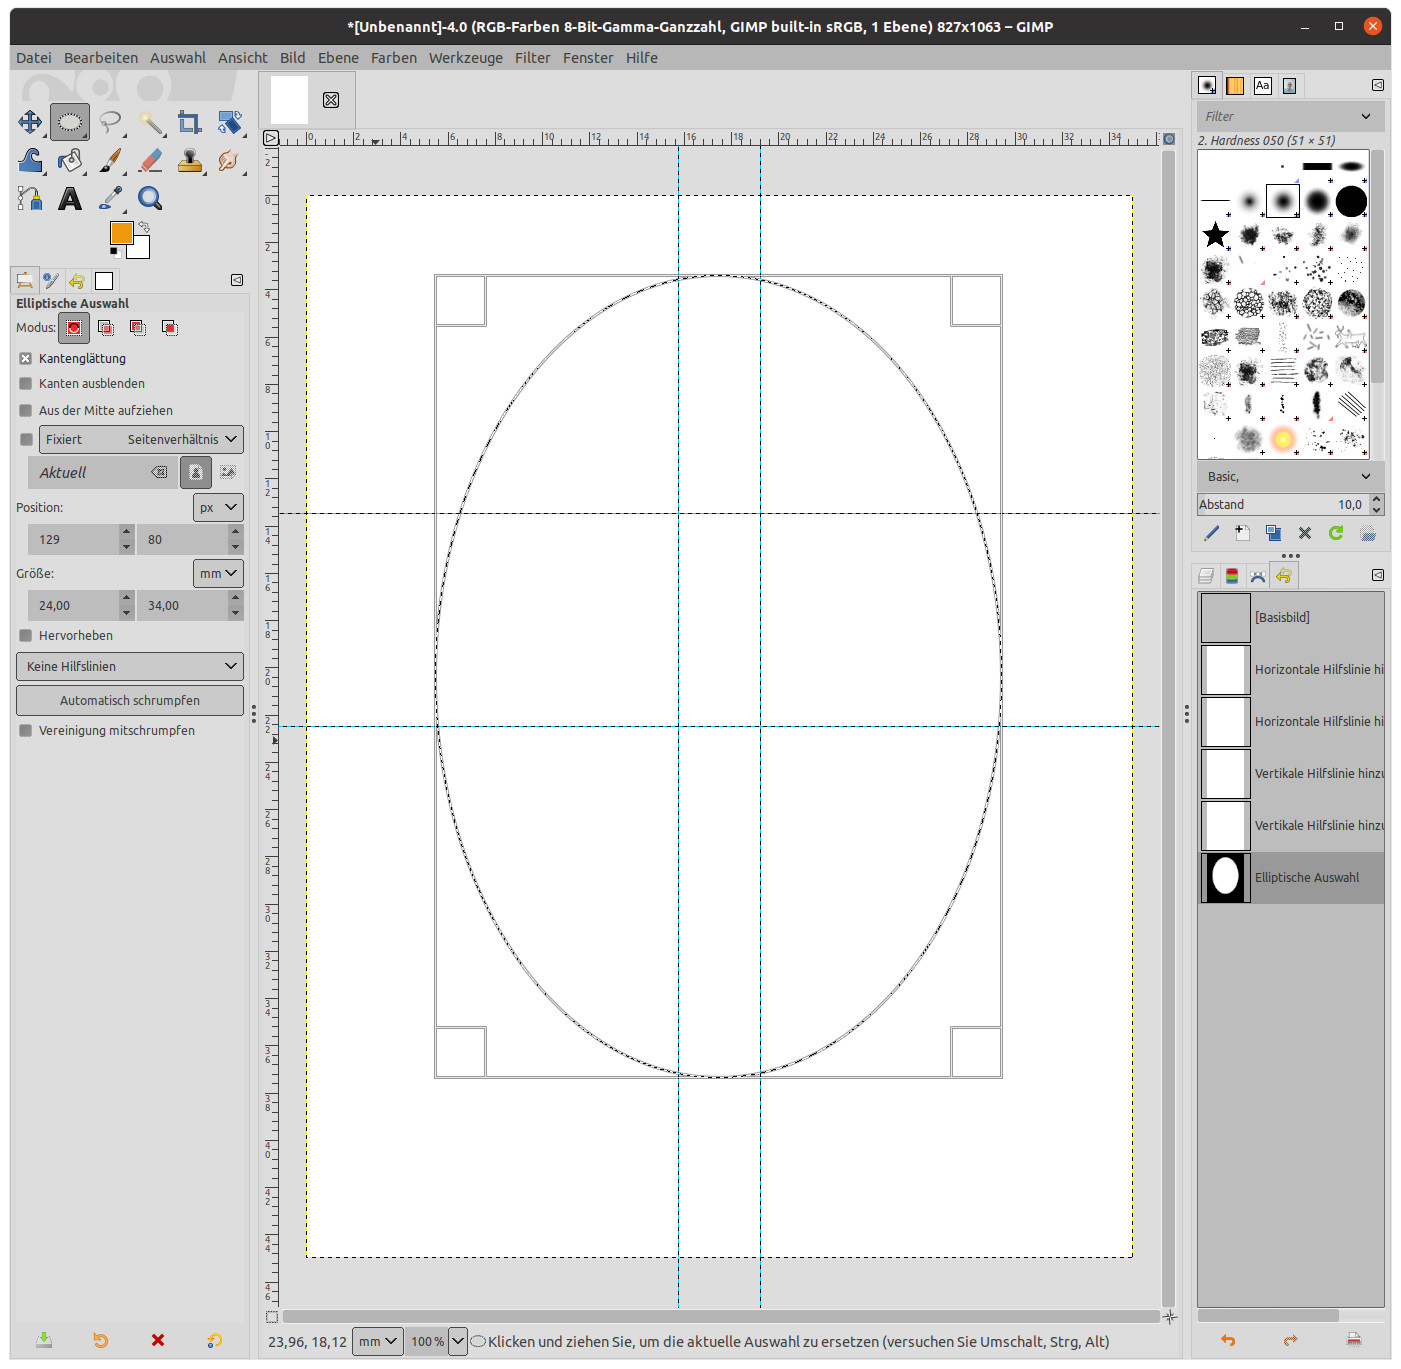Toggle the Fixiert checkbox
Image resolution: width=1401 pixels, height=1369 pixels.
(x=26, y=439)
